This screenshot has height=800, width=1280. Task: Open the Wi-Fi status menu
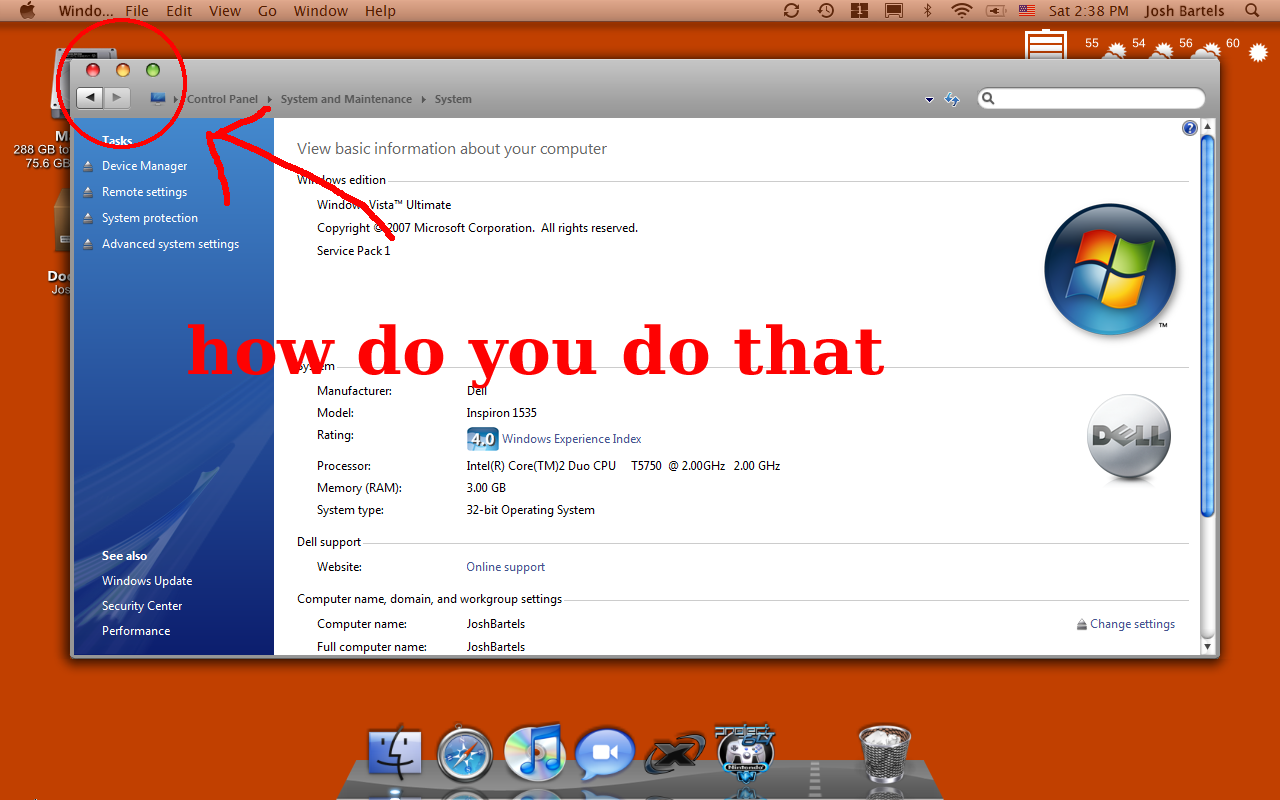click(x=961, y=10)
